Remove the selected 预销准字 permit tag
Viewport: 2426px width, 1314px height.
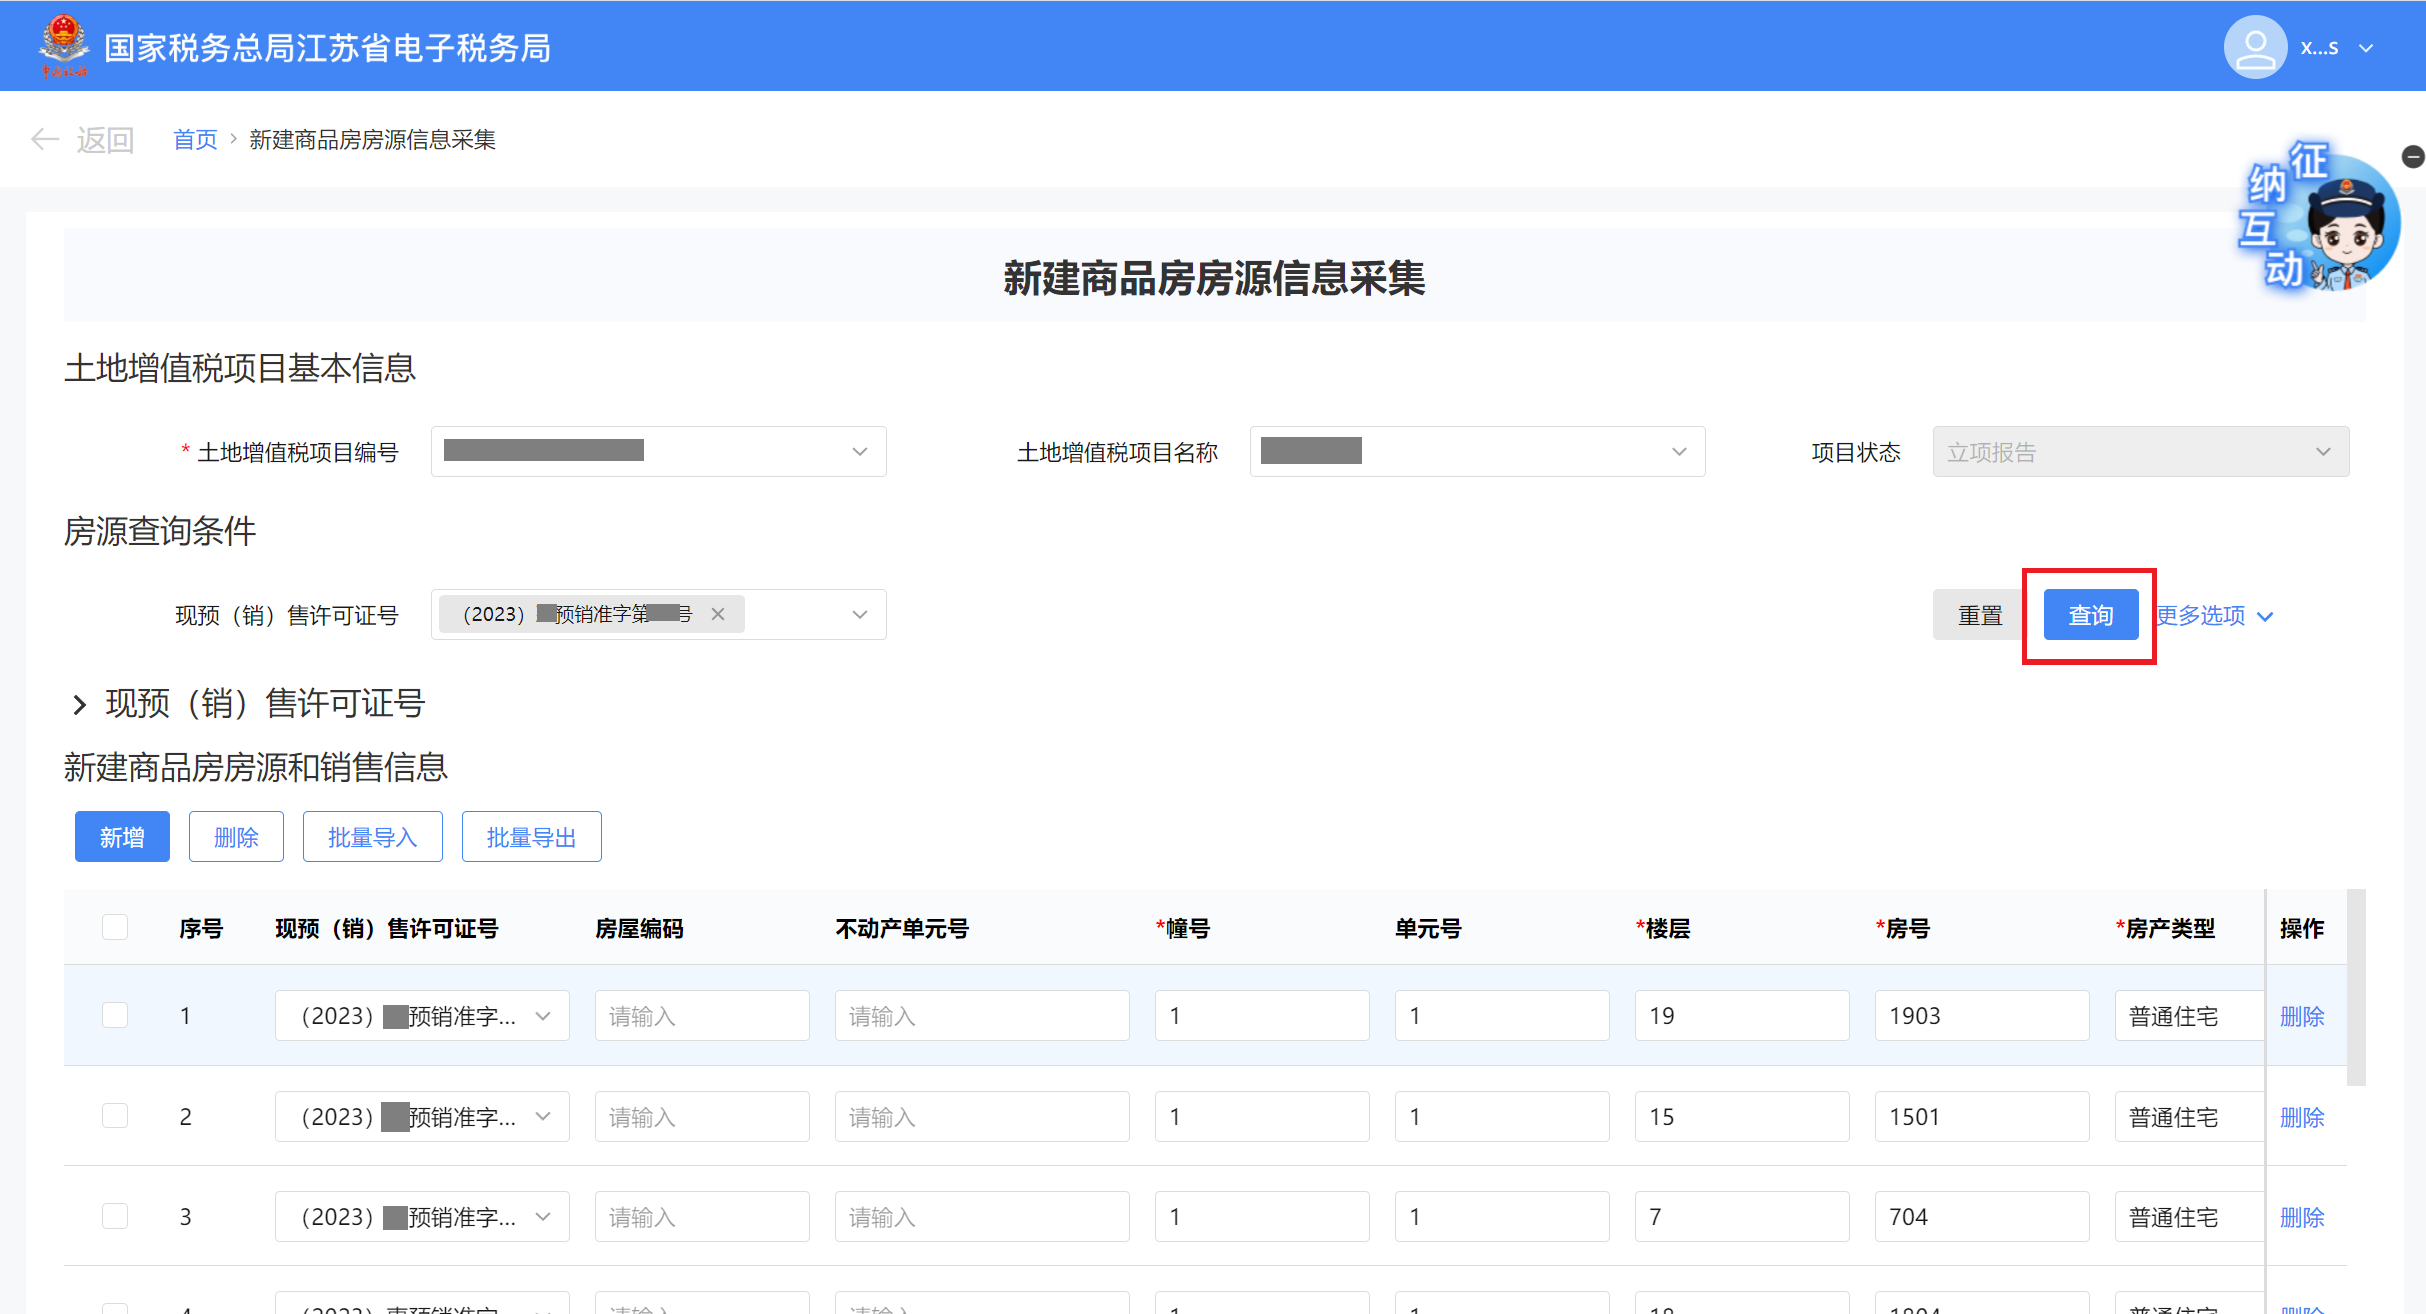(718, 614)
